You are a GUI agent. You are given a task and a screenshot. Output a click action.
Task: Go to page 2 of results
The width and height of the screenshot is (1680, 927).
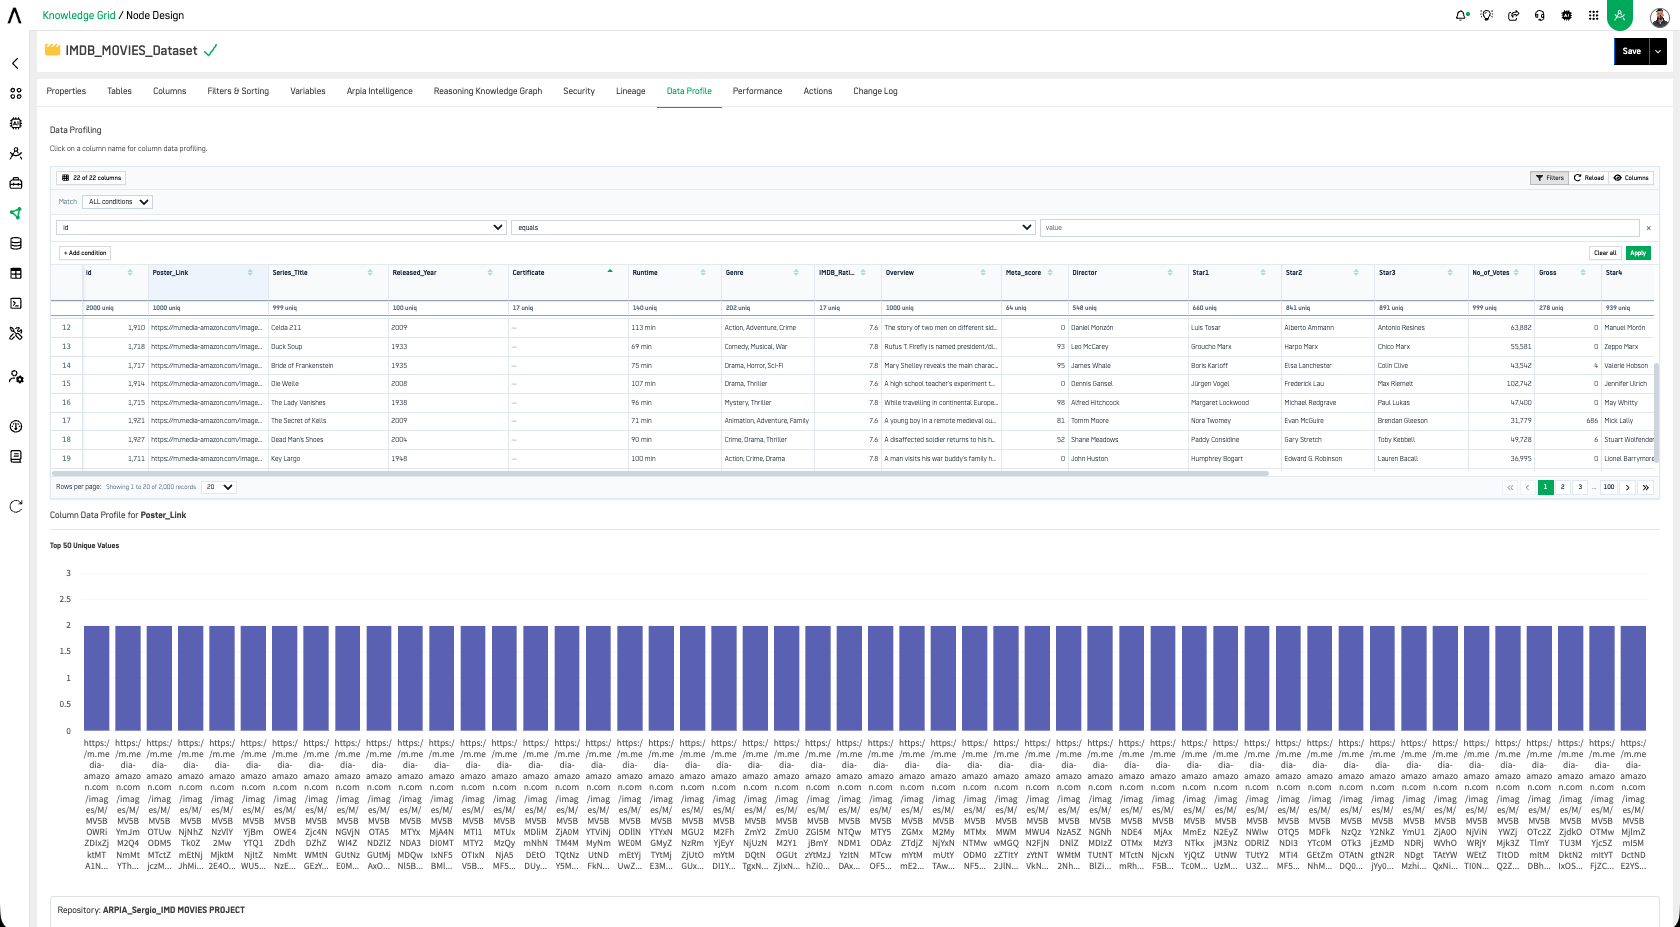tap(1562, 487)
